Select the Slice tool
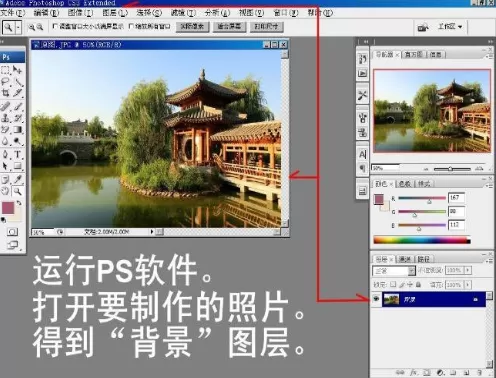 [x=18, y=93]
